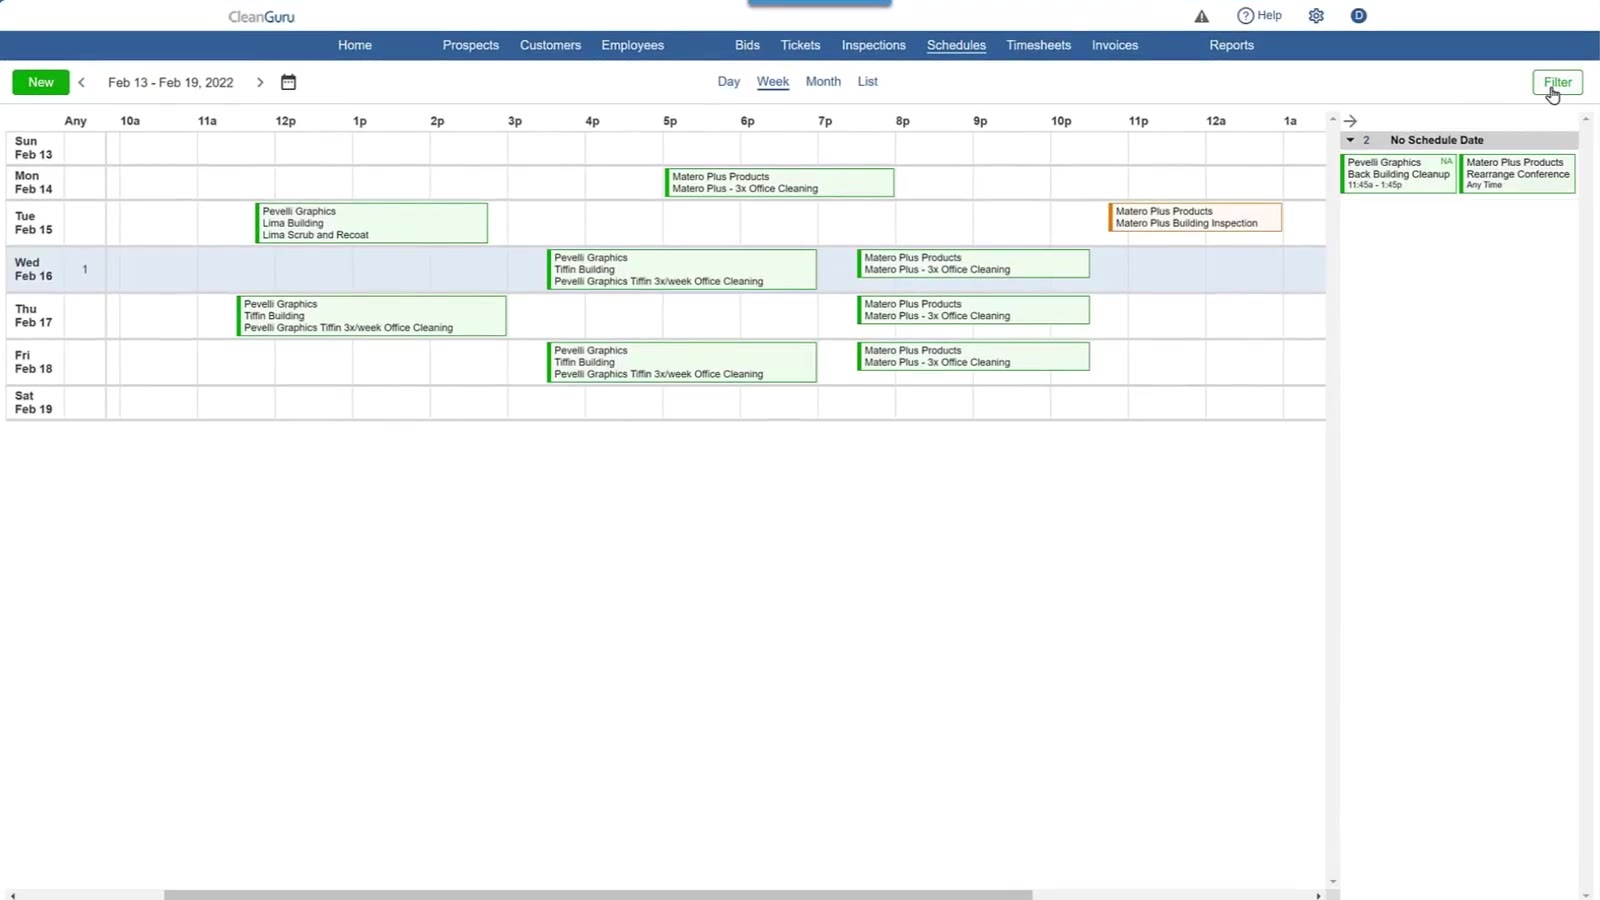Go to the previous week arrow

click(x=82, y=82)
